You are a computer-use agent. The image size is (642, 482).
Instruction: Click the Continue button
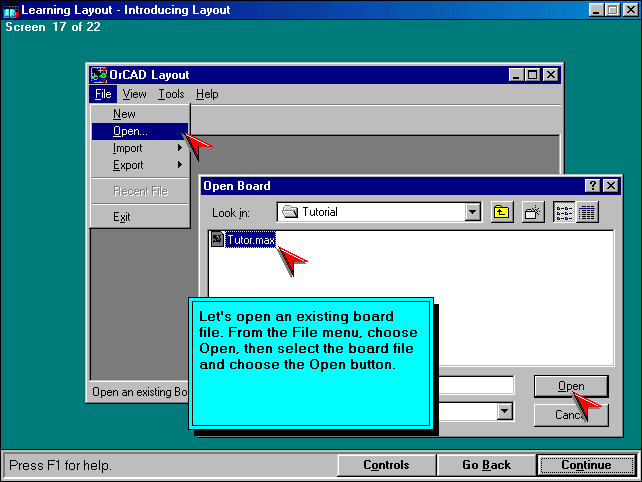[x=586, y=465]
